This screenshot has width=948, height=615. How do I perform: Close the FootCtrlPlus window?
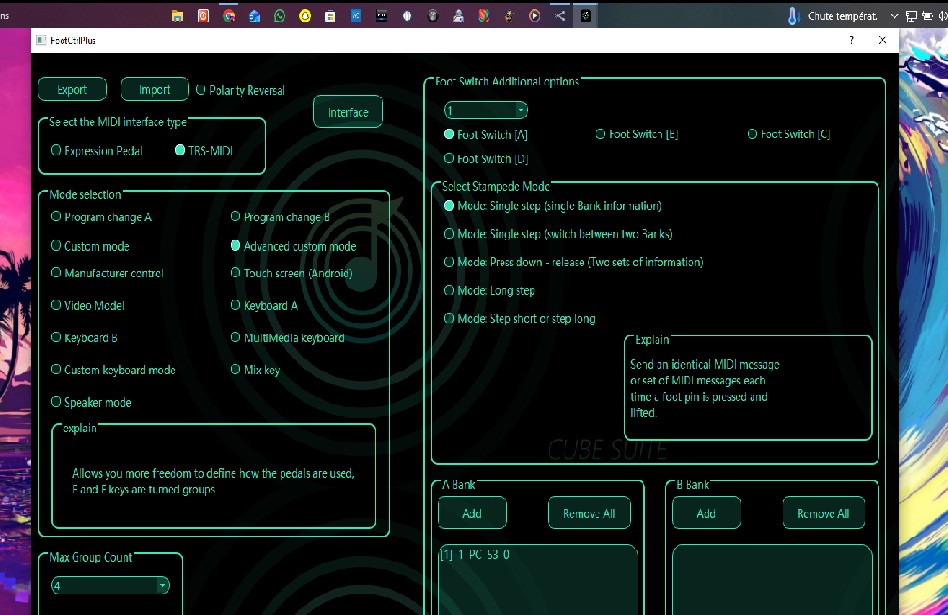coord(882,40)
